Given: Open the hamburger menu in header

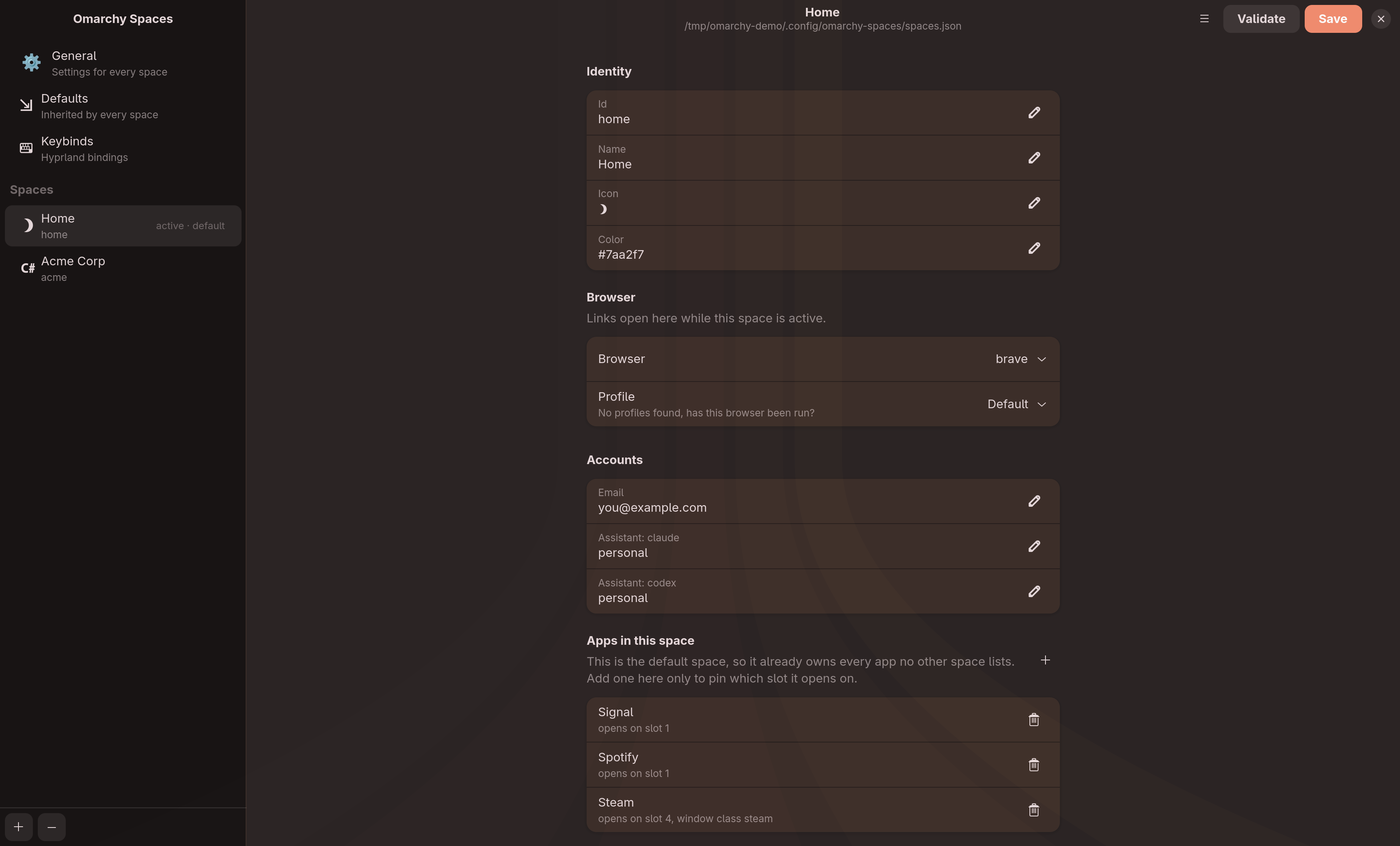Looking at the screenshot, I should pyautogui.click(x=1204, y=19).
